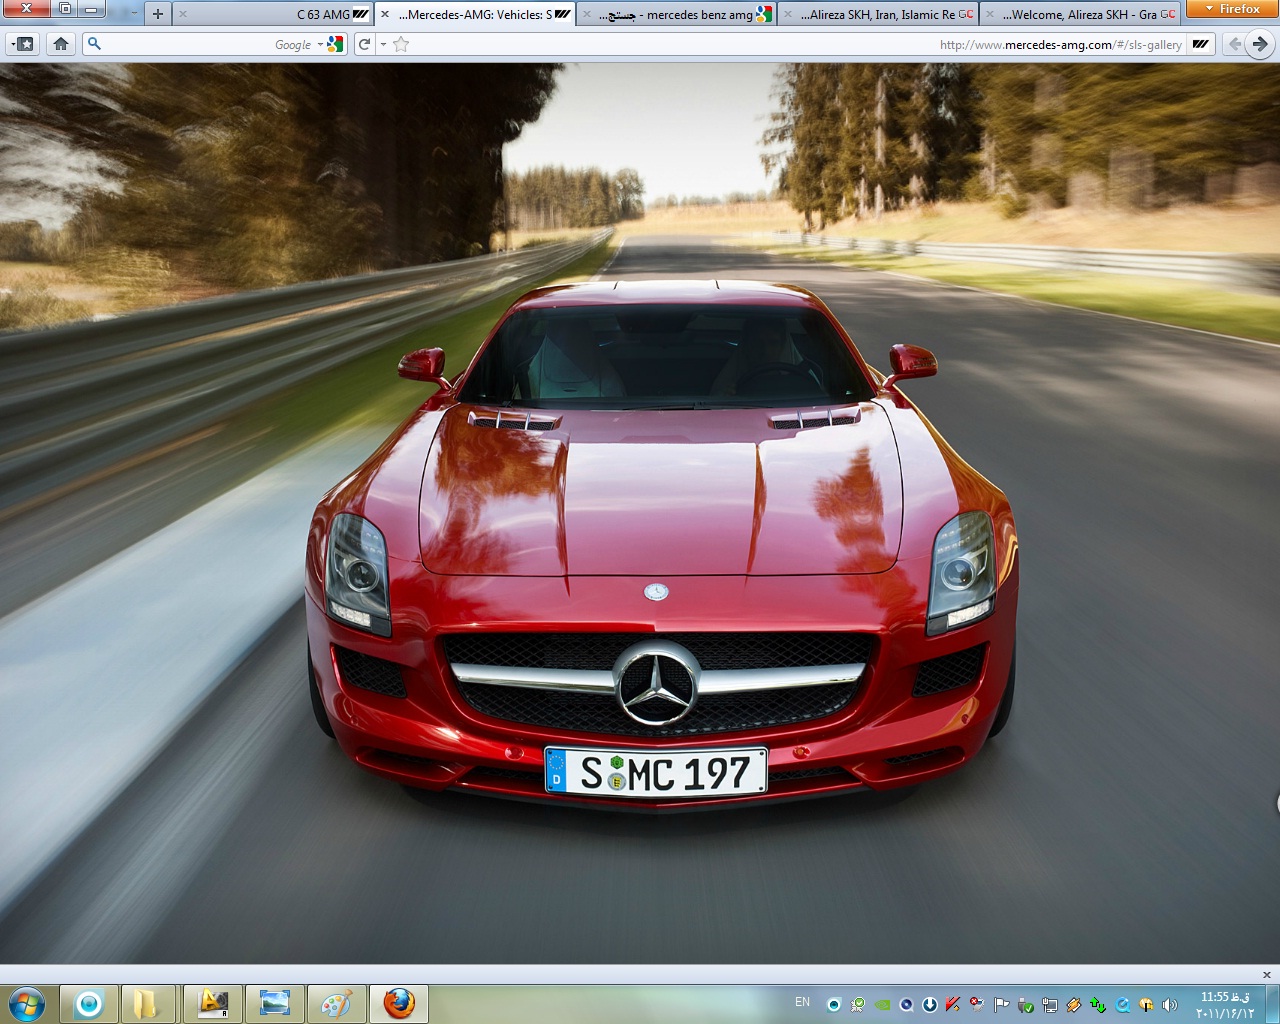Image resolution: width=1280 pixels, height=1024 pixels.
Task: Open Paint from the taskbar
Action: click(x=336, y=1004)
